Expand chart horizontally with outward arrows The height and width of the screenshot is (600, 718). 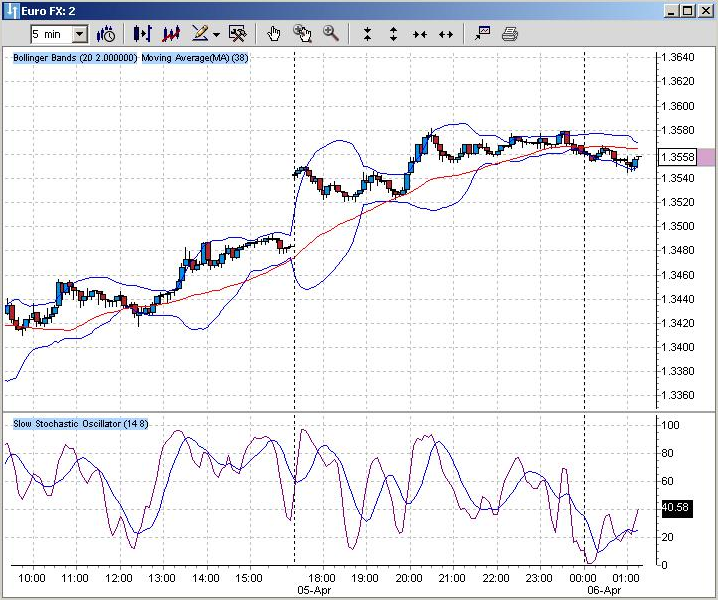point(446,35)
